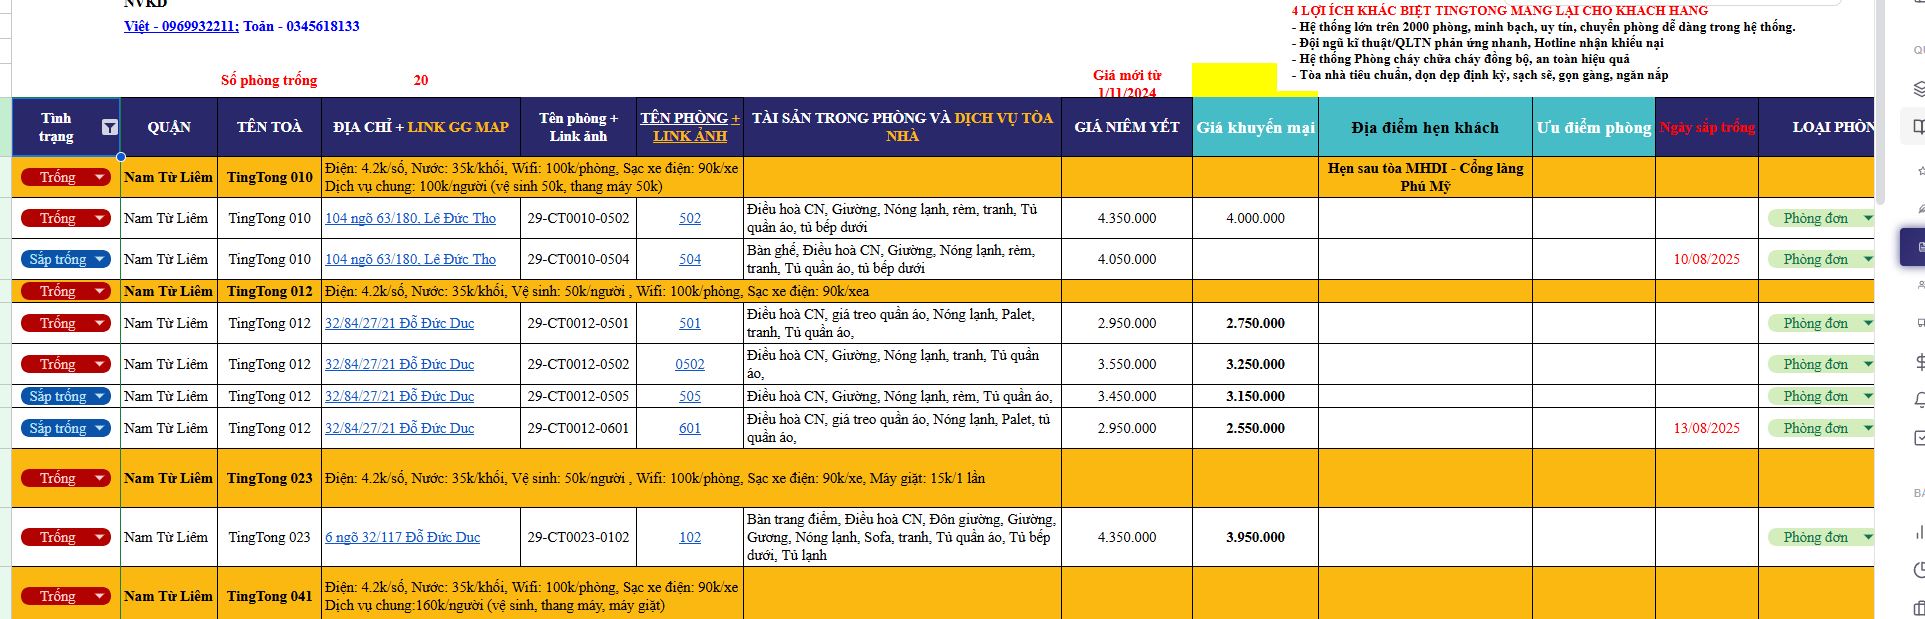This screenshot has width=1925, height=619.
Task: Select the highlighted active sidebar item
Action: click(1915, 246)
